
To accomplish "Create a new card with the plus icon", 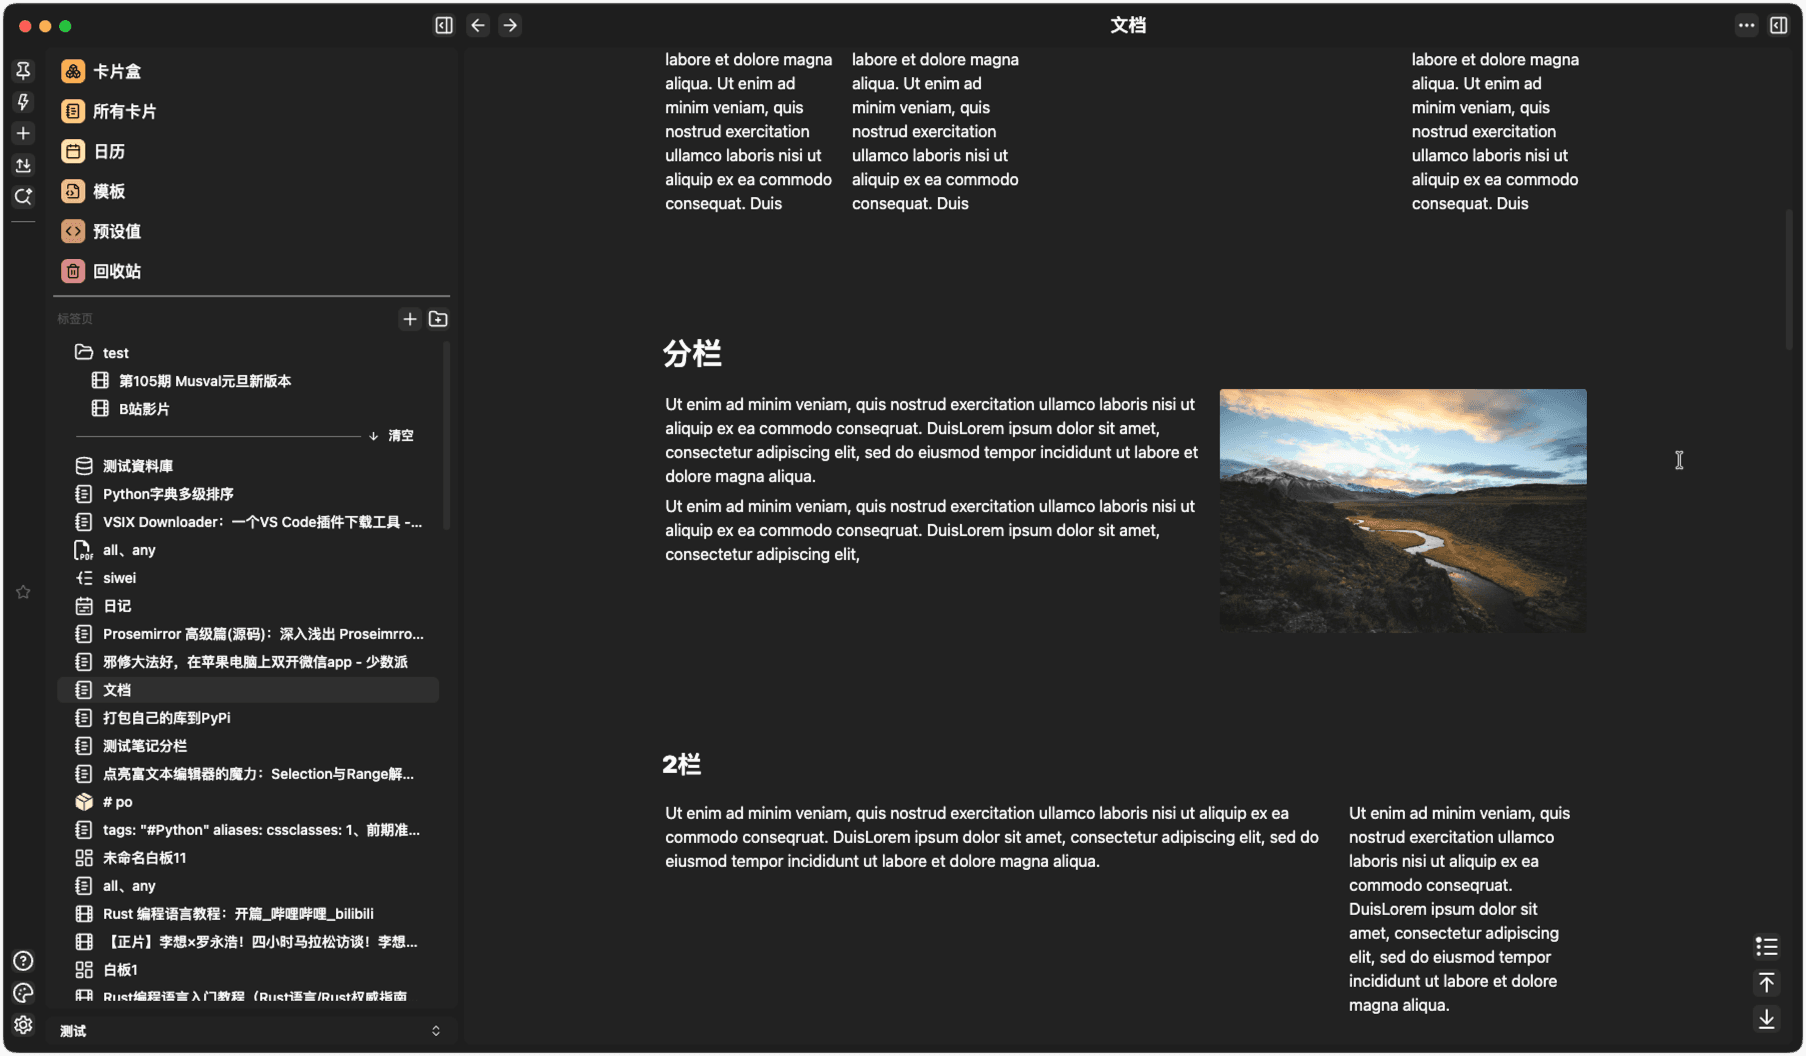I will pyautogui.click(x=23, y=133).
